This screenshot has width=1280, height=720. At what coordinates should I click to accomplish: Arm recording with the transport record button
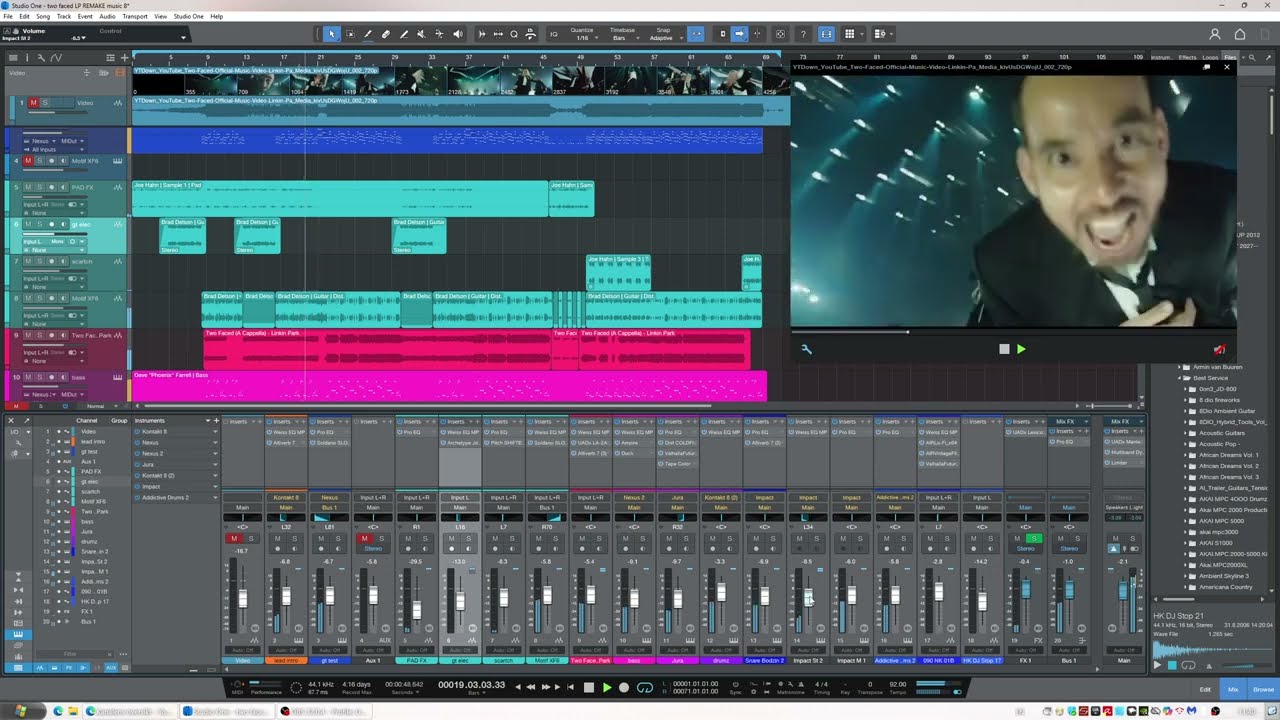click(624, 687)
